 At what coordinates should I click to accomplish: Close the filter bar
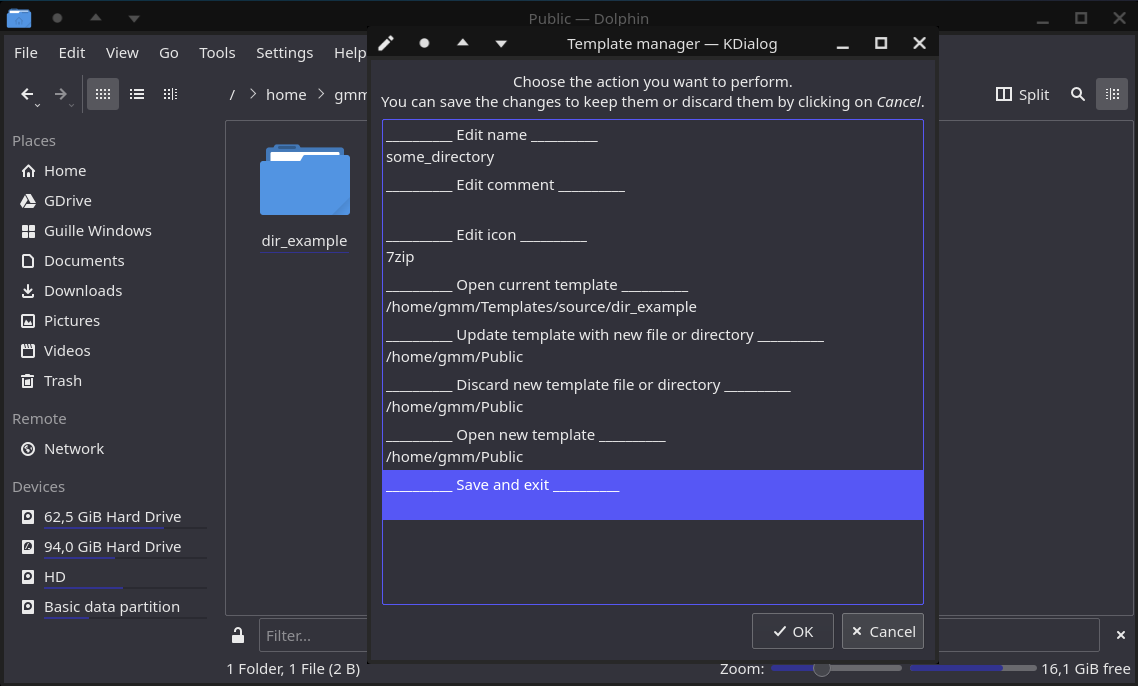click(x=1121, y=635)
